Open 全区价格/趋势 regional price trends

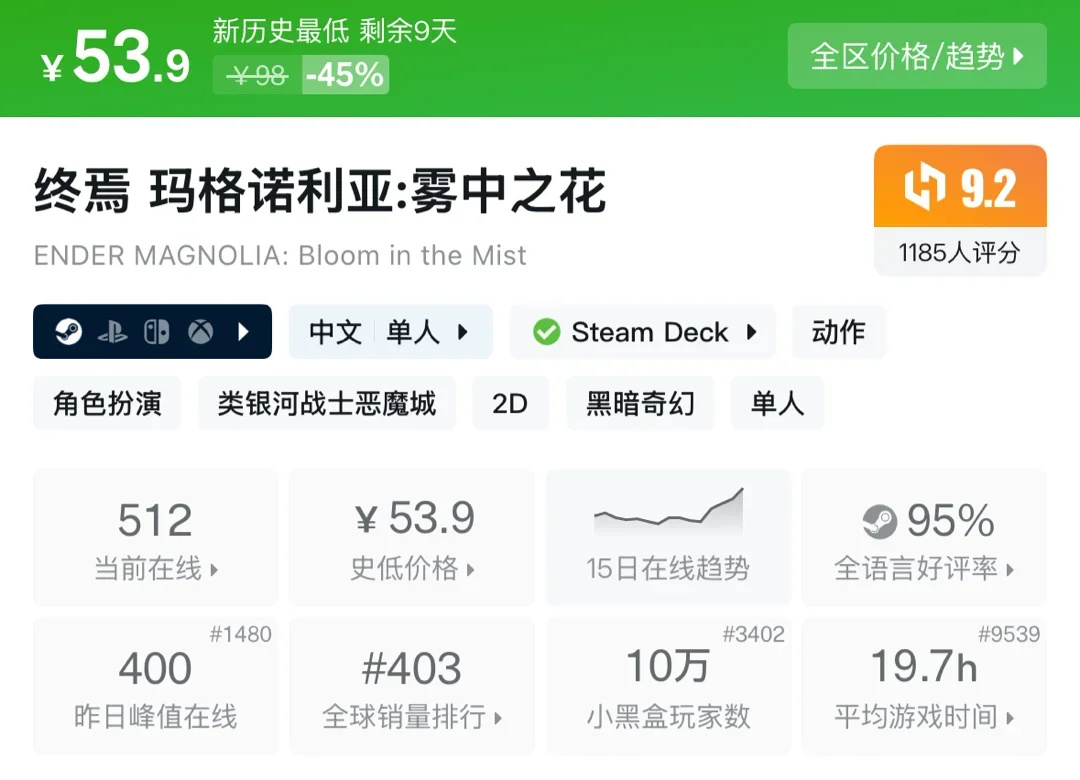coord(917,56)
